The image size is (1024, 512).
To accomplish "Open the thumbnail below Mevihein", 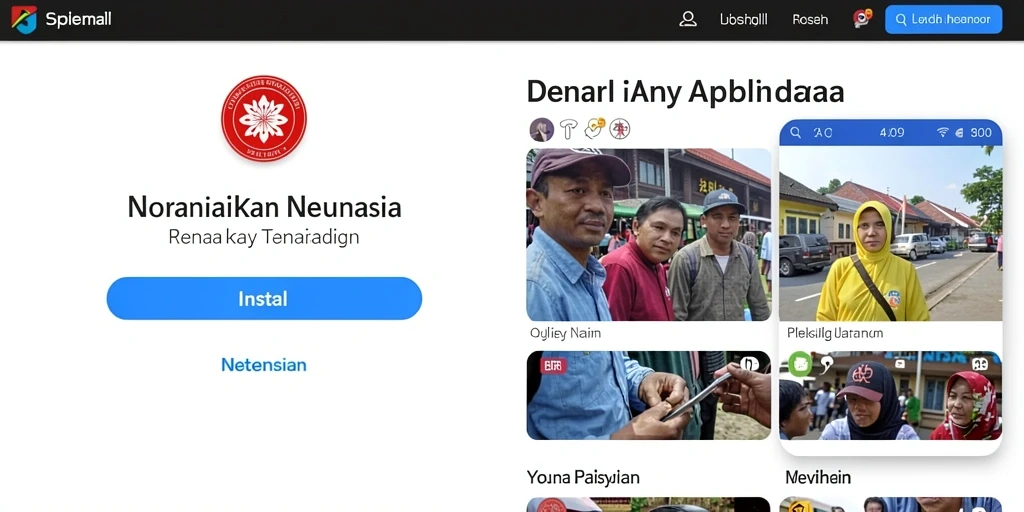I will [x=891, y=505].
